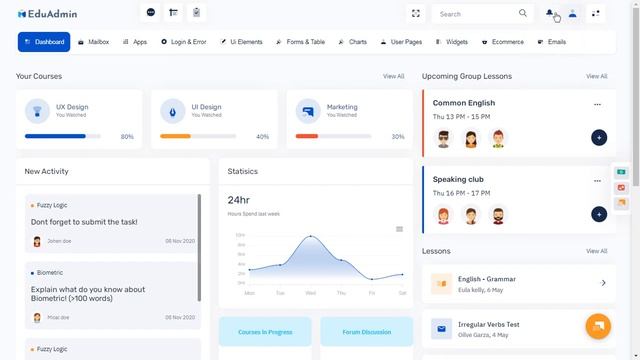
Task: Open the task list icon in header
Action: click(173, 12)
